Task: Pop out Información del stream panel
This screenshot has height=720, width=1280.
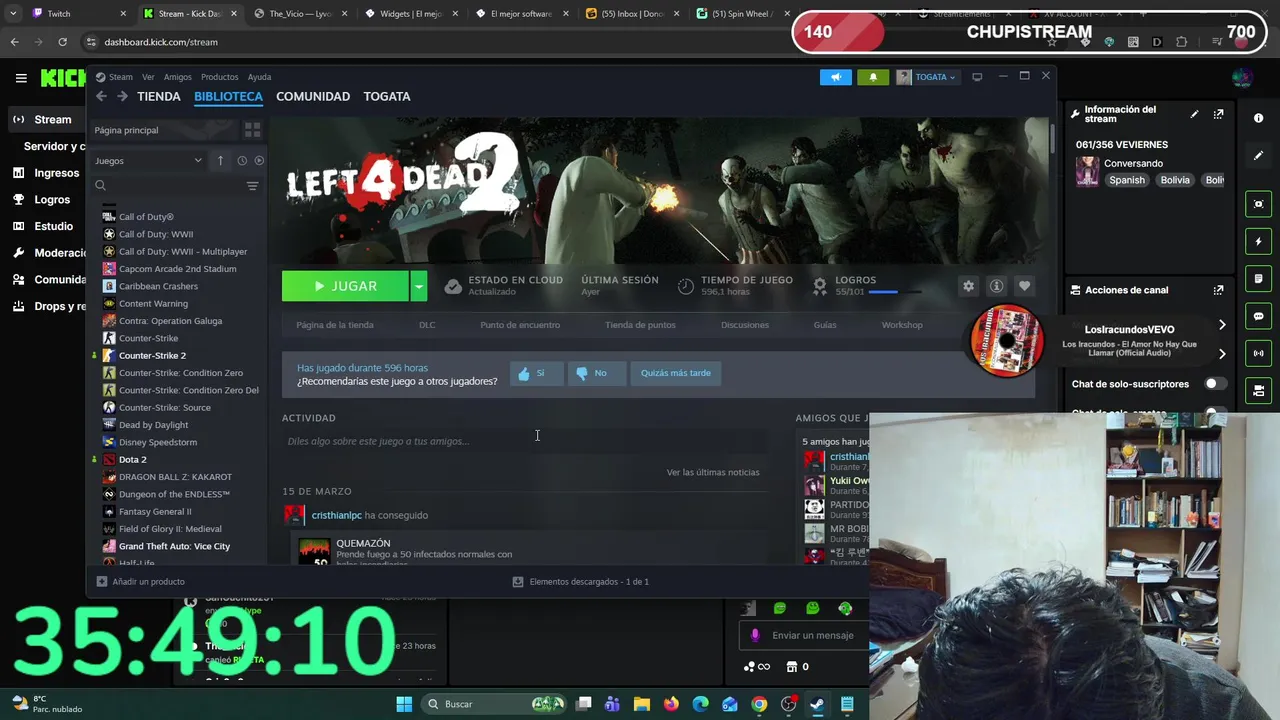Action: (x=1218, y=115)
